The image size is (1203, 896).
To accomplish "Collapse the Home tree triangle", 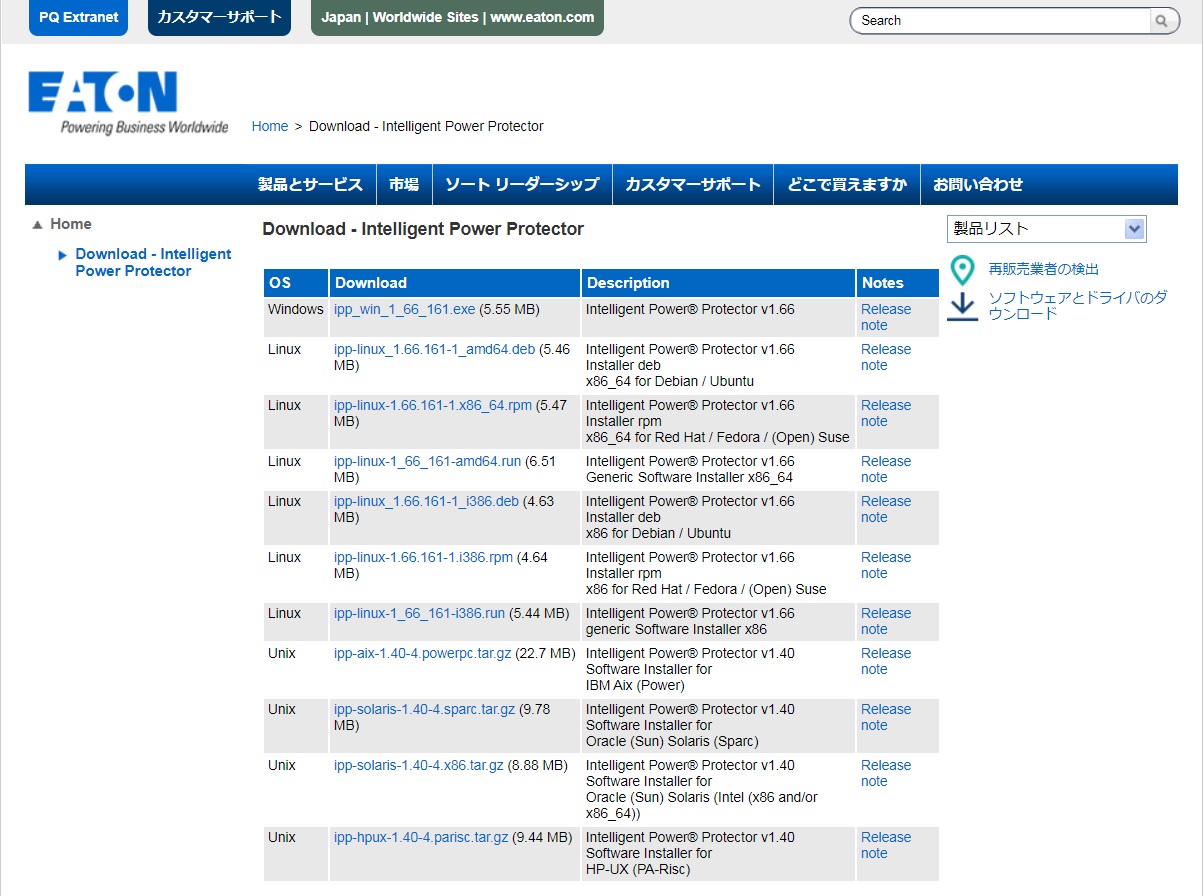I will [38, 225].
